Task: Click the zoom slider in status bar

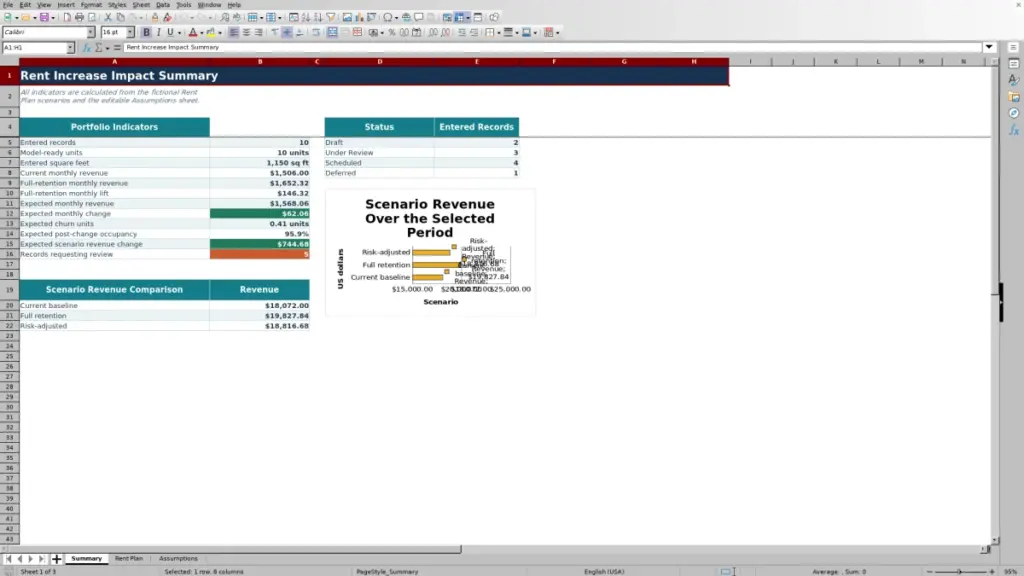Action: click(x=960, y=571)
